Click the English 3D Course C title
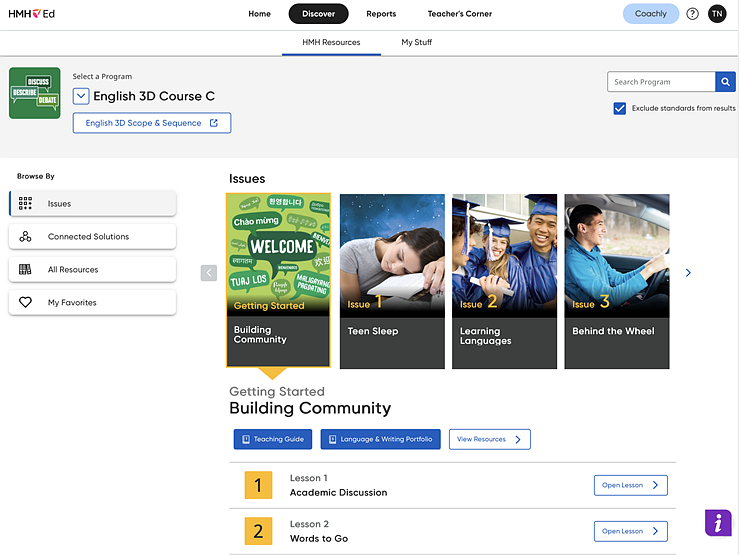The width and height of the screenshot is (740, 555). coord(154,96)
